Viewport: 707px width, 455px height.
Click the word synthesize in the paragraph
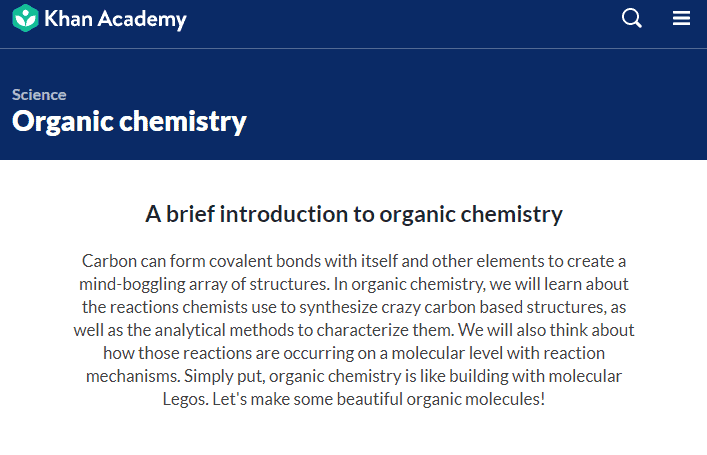[x=338, y=308]
